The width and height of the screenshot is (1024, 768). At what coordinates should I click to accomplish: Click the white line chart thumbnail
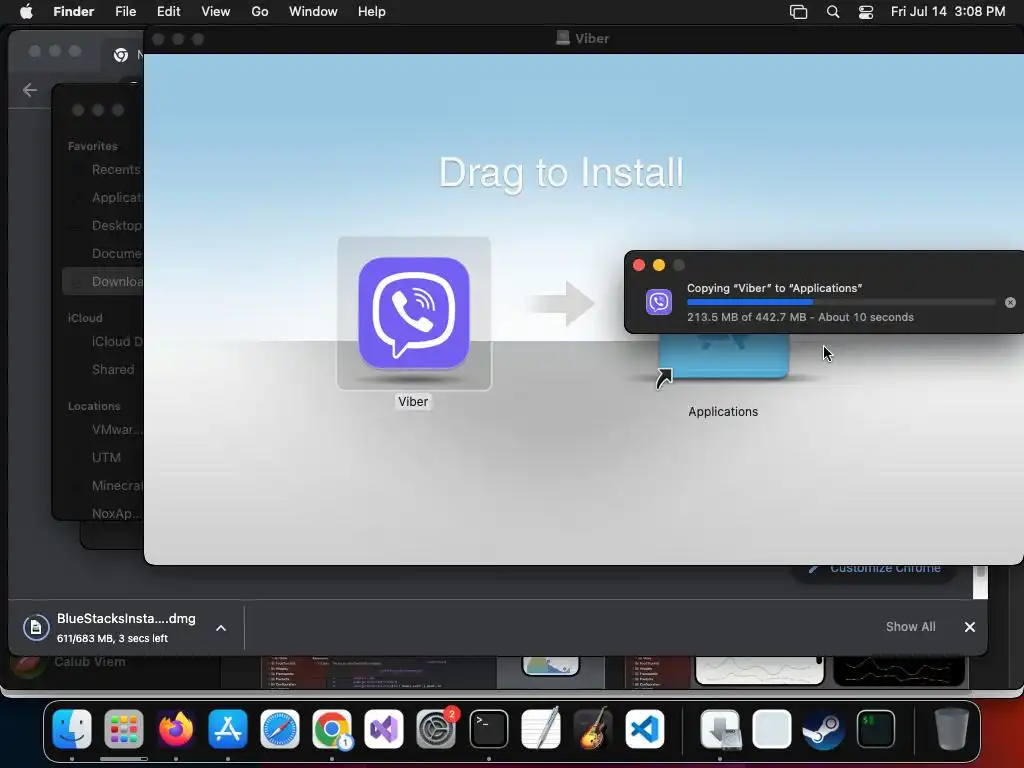[x=760, y=671]
